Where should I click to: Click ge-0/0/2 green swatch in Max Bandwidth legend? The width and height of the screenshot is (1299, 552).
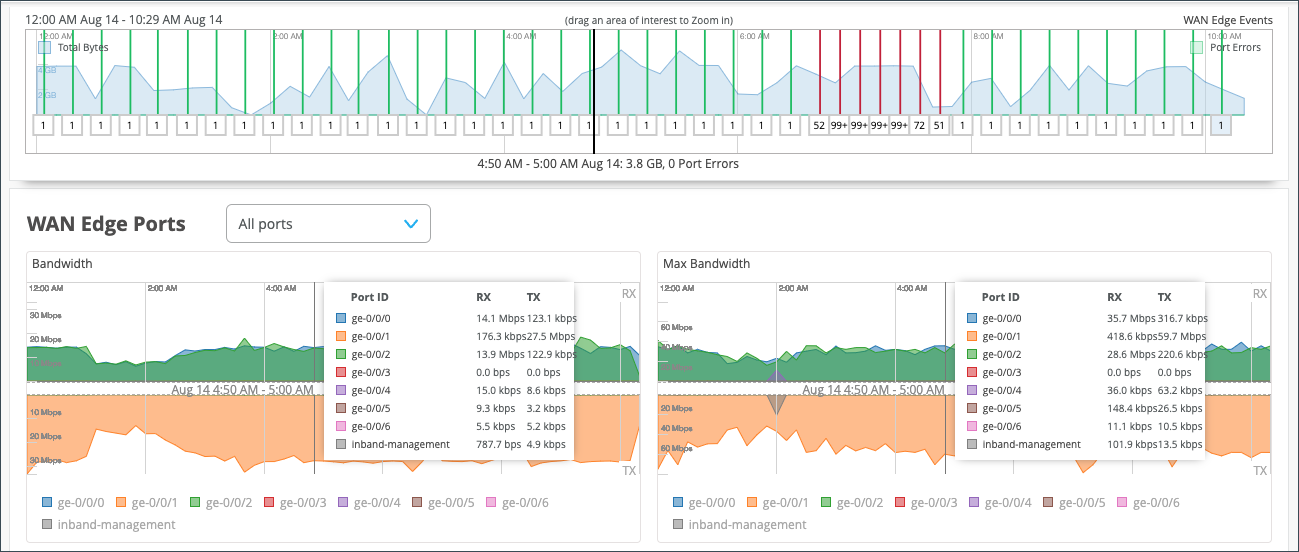pyautogui.click(x=827, y=502)
